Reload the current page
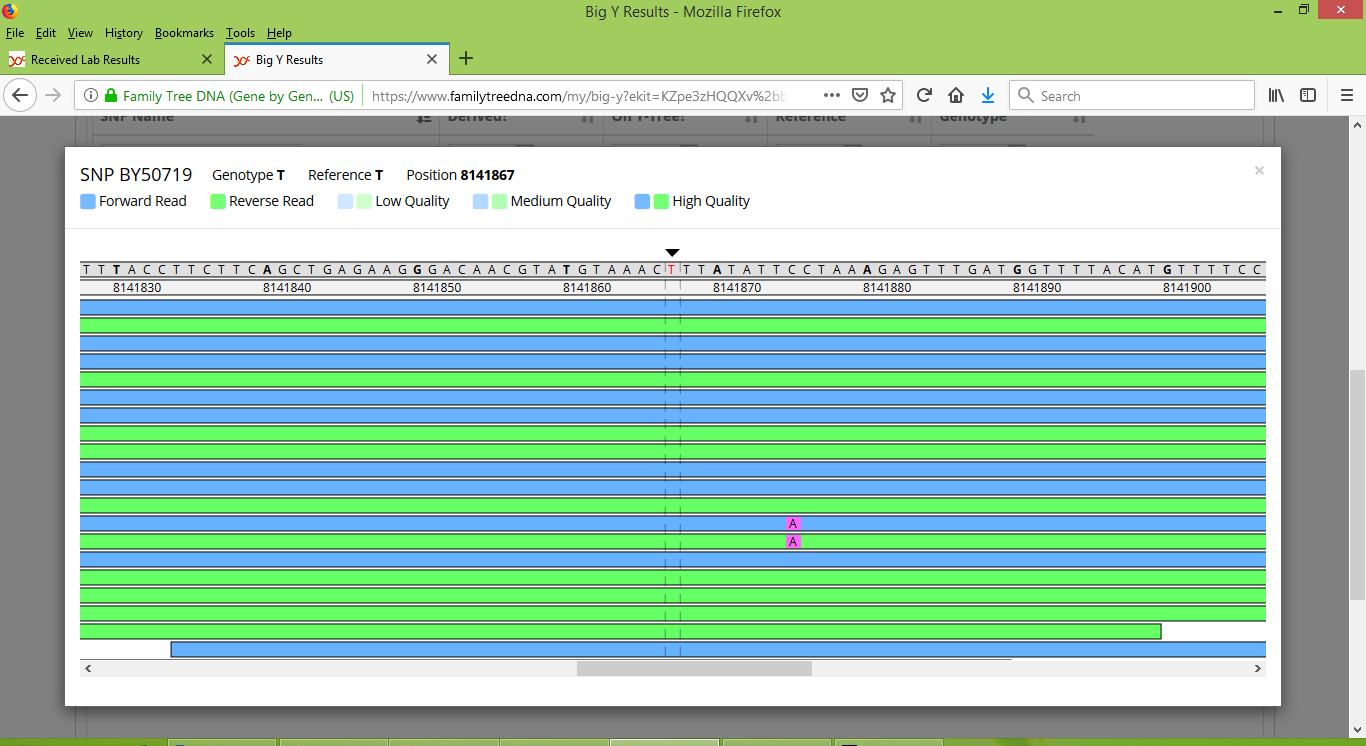Screen dimensions: 1366x746 coord(924,95)
